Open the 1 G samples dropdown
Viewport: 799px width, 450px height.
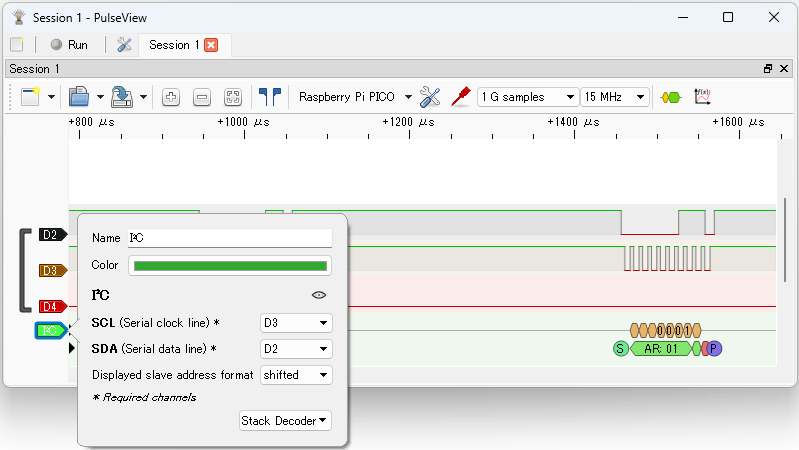[x=528, y=97]
